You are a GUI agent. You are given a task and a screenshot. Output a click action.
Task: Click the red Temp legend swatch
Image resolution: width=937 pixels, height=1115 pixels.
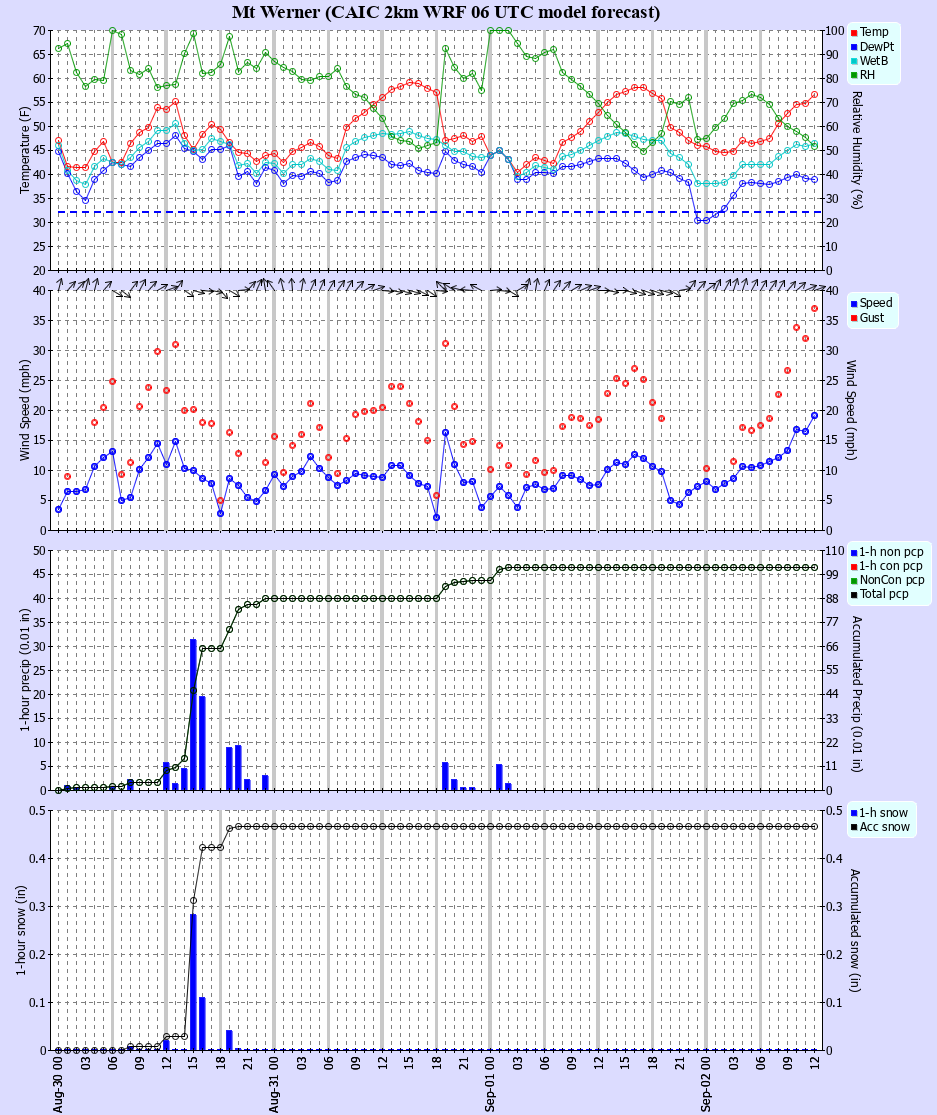pos(854,33)
